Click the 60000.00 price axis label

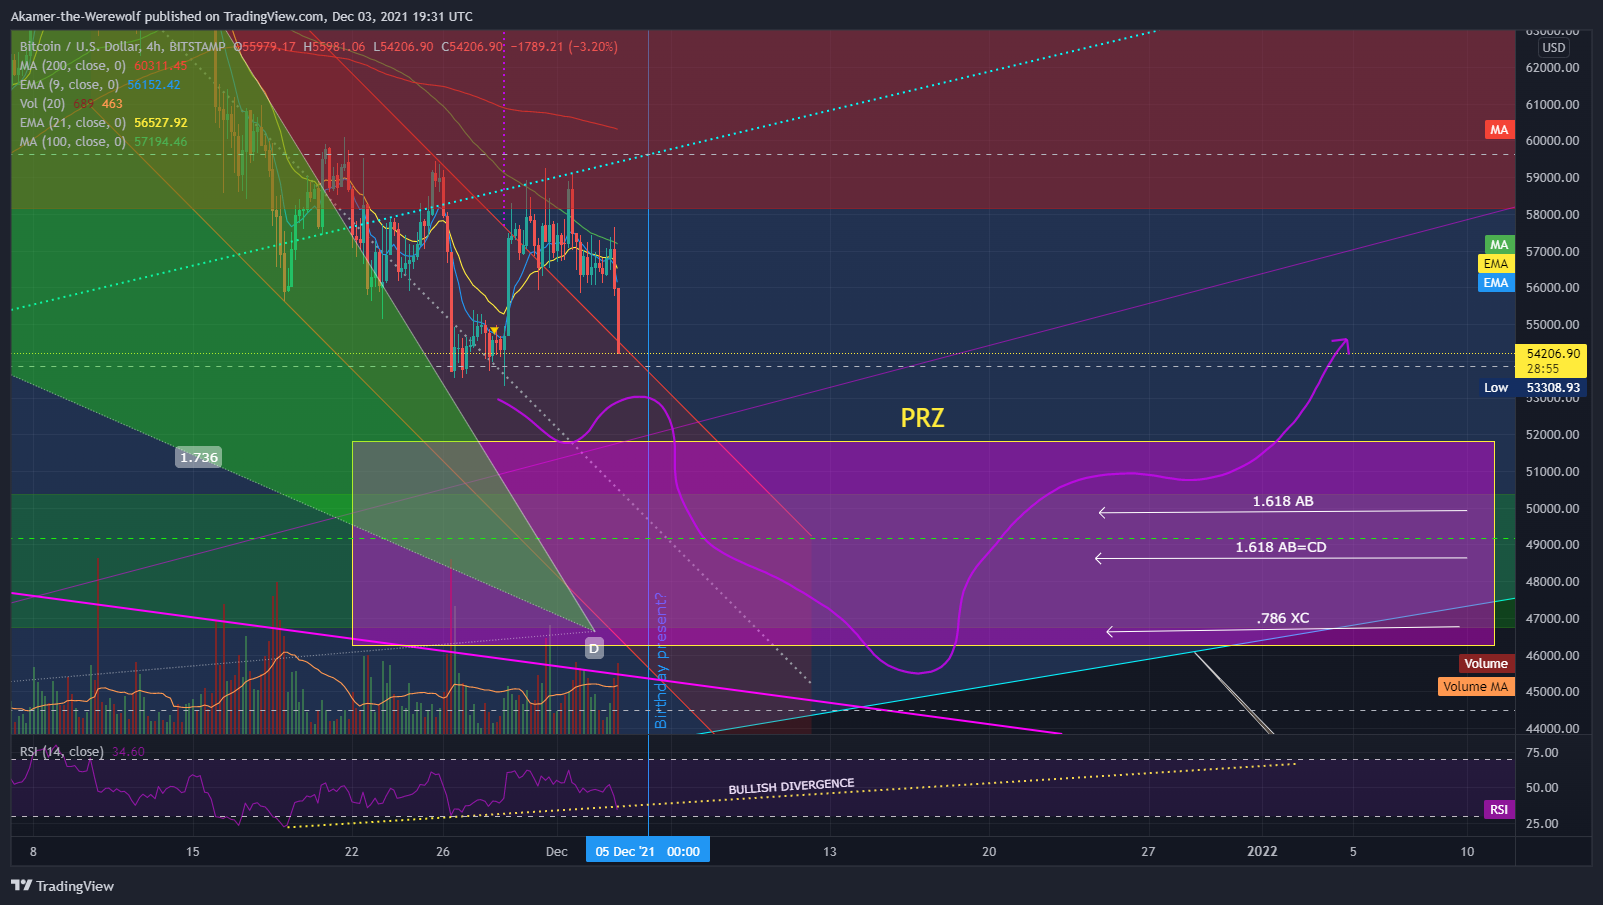pyautogui.click(x=1552, y=141)
